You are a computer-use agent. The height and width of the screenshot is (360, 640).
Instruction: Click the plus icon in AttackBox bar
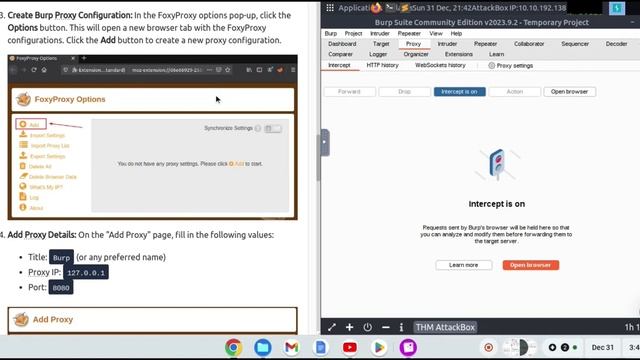[x=349, y=327]
